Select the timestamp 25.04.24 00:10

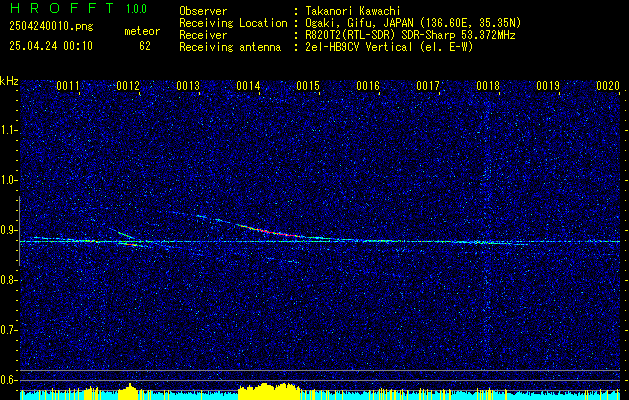tap(51, 46)
